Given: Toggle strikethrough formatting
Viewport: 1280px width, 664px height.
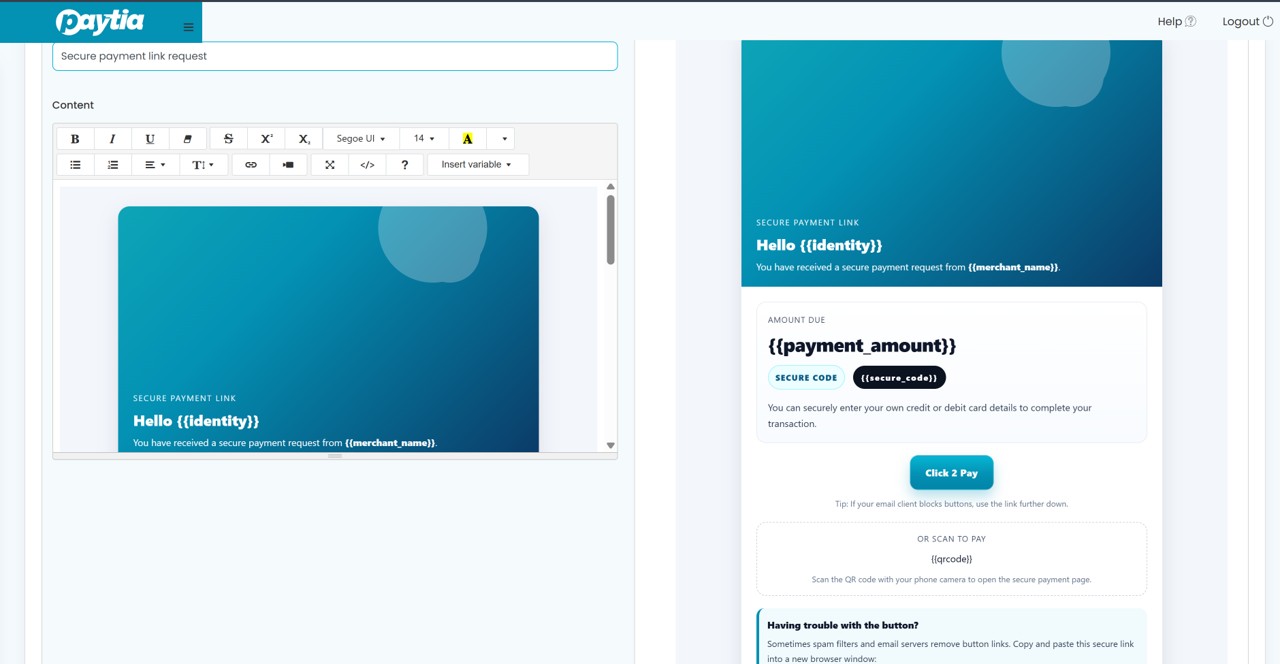Looking at the screenshot, I should [228, 139].
